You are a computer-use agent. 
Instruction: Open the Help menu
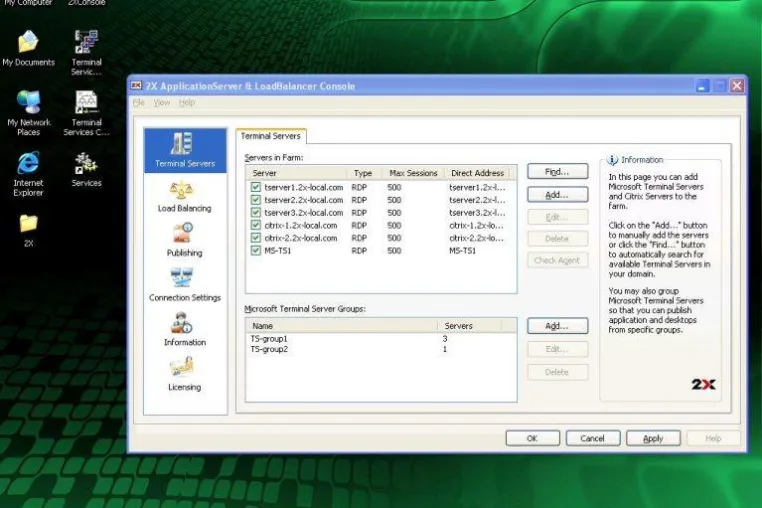click(187, 103)
